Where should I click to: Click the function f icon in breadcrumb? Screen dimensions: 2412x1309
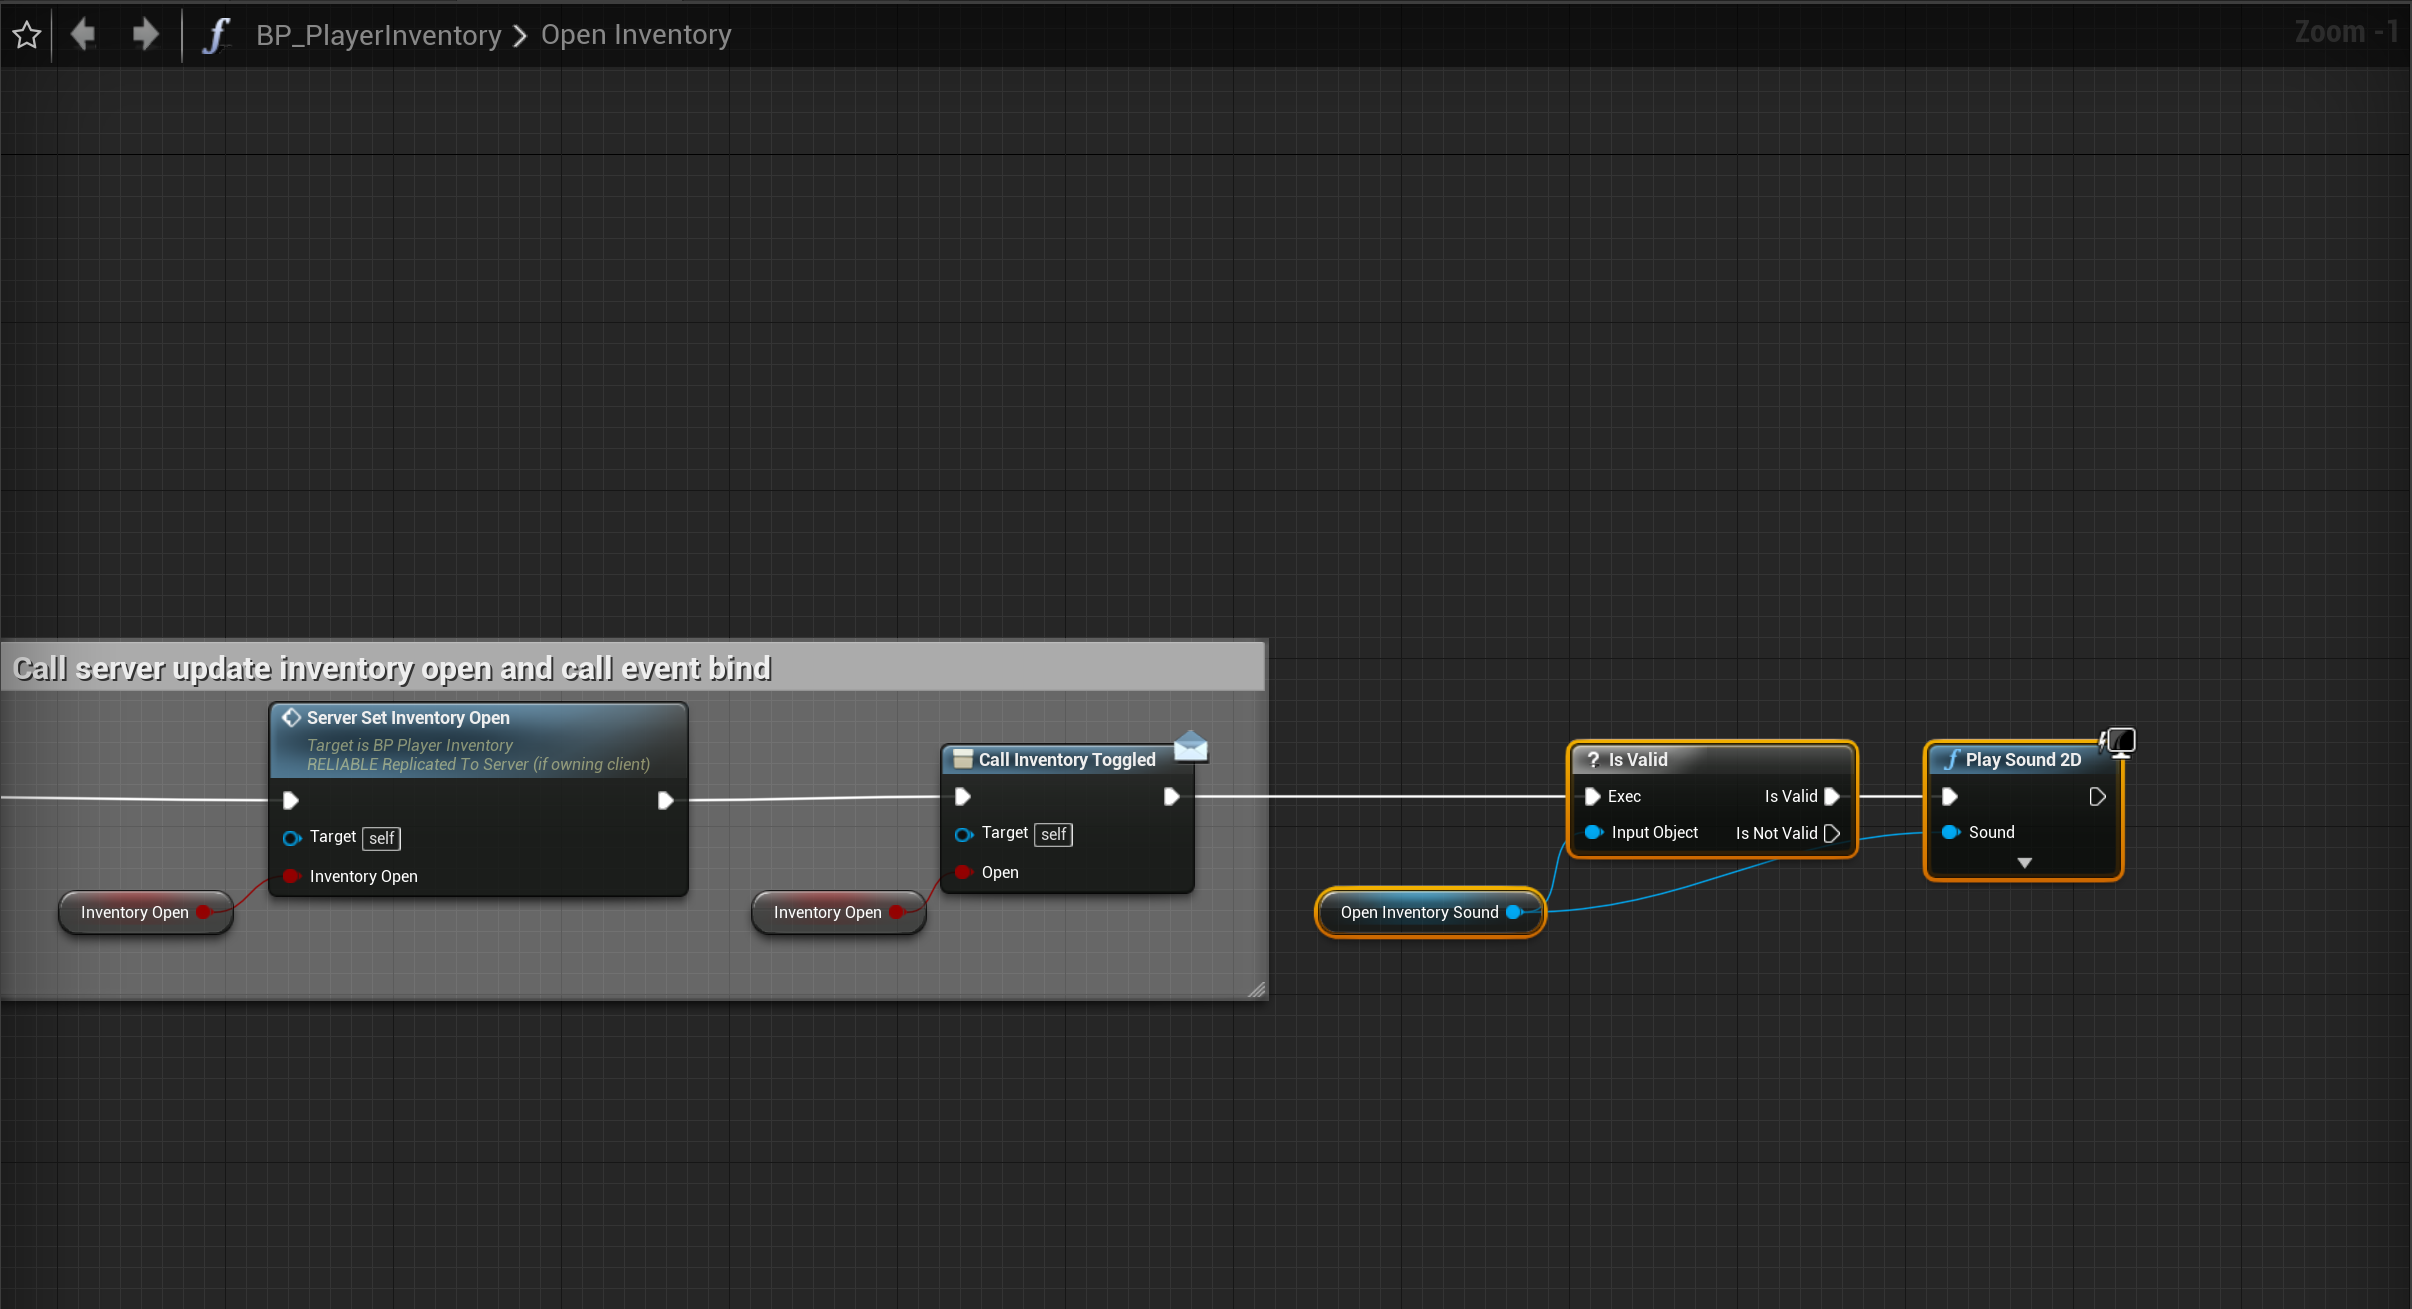point(216,35)
